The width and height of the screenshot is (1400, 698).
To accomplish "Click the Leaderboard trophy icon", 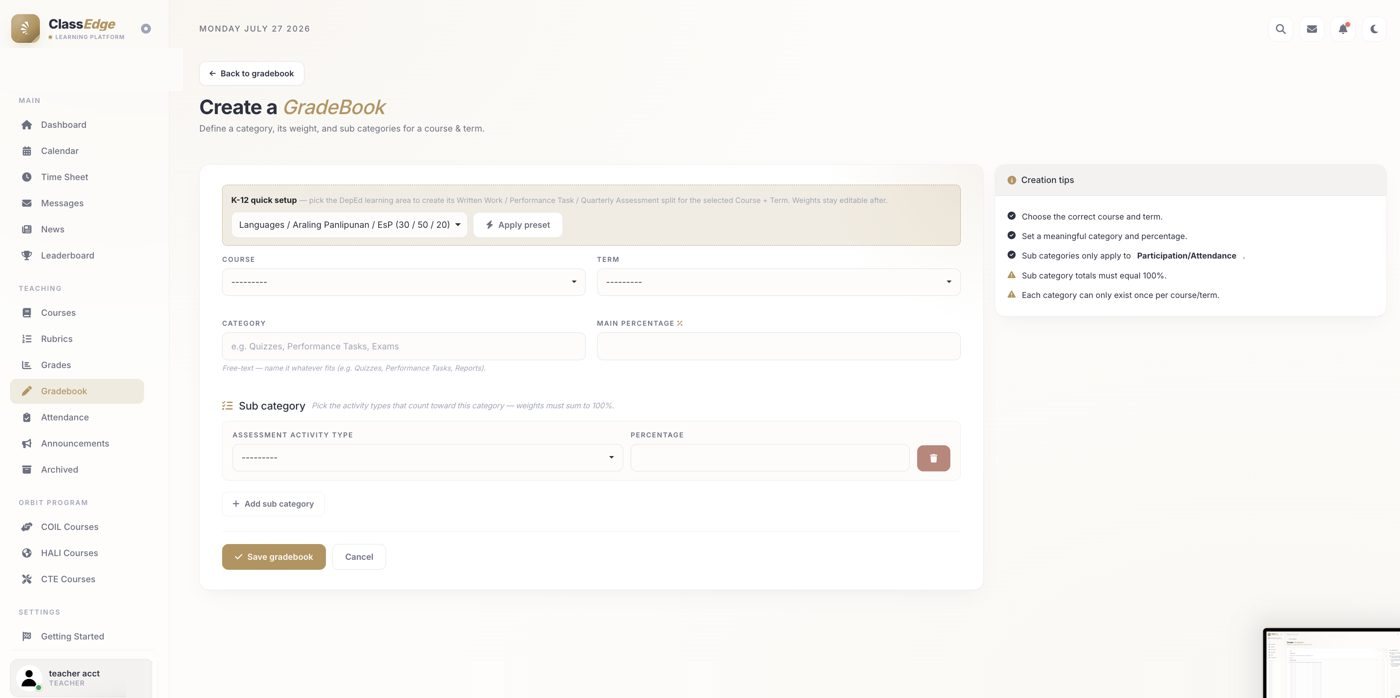I will click(x=27, y=255).
